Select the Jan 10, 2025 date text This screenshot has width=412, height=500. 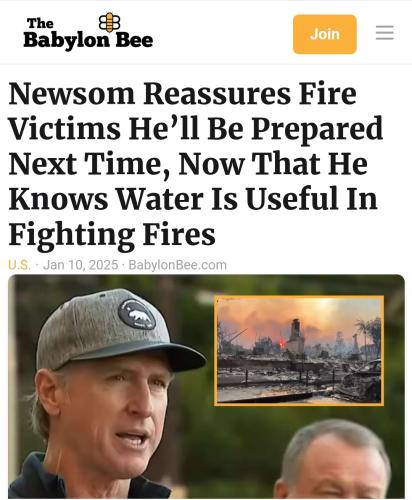pos(81,265)
